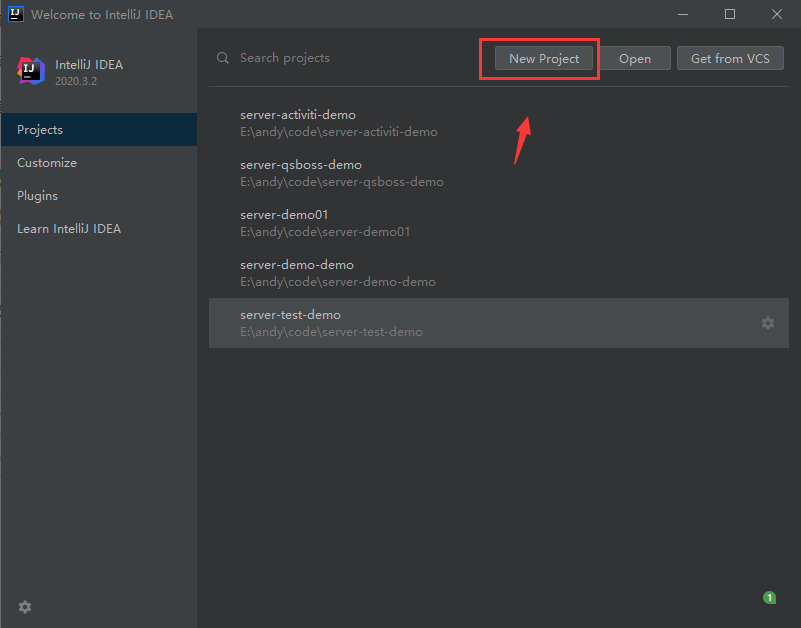Open the server-demo-demo project
The image size is (801, 628).
[x=499, y=273]
